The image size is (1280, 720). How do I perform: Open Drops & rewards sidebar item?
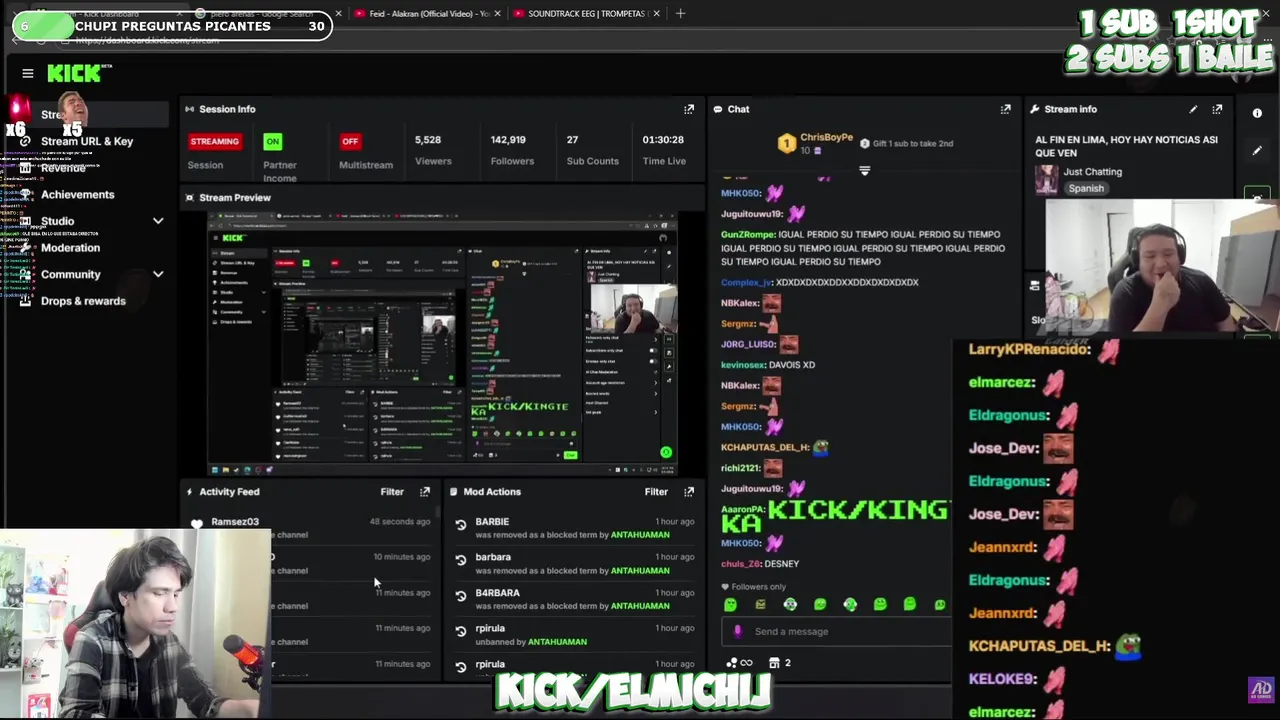[83, 301]
